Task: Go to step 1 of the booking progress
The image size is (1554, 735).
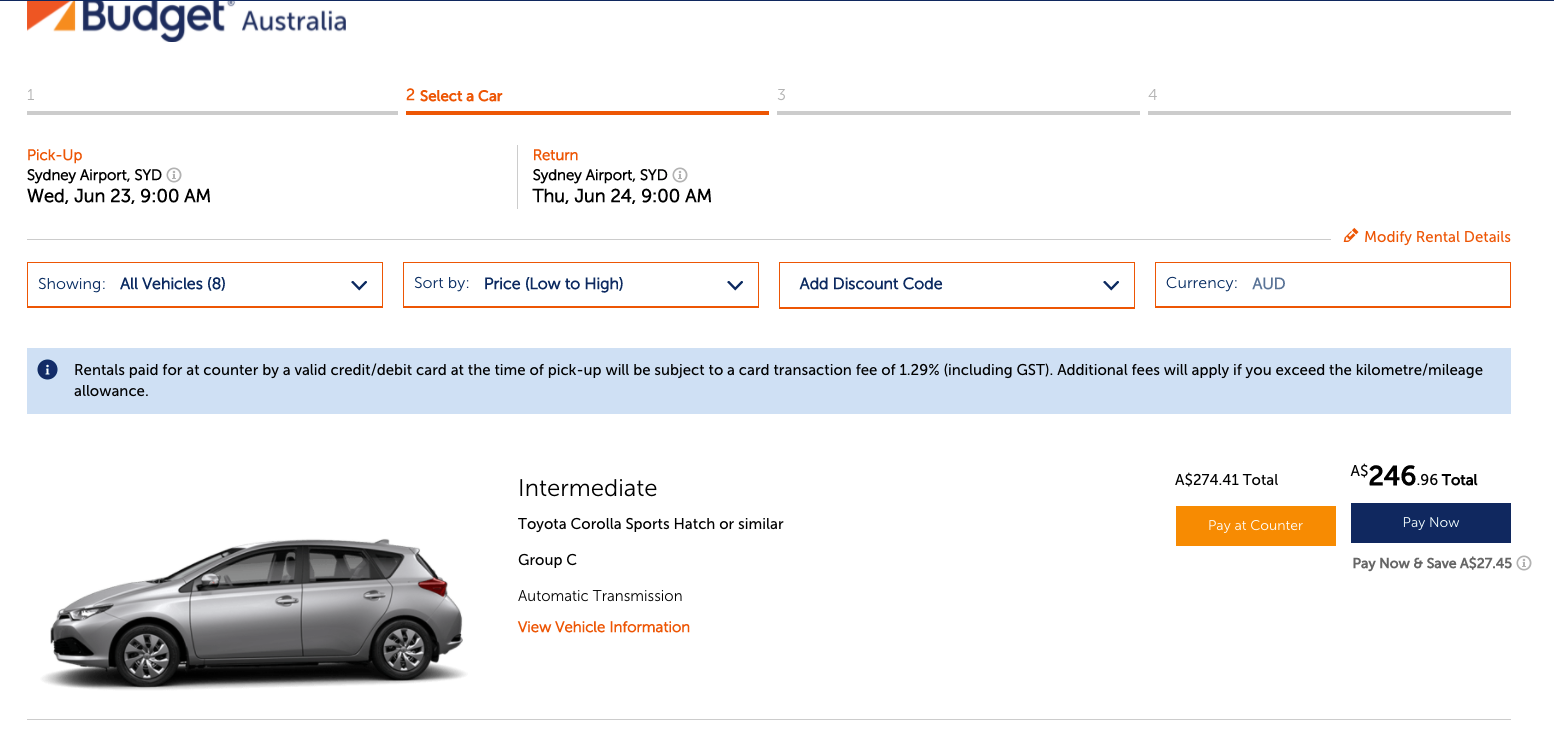Action: pos(212,100)
